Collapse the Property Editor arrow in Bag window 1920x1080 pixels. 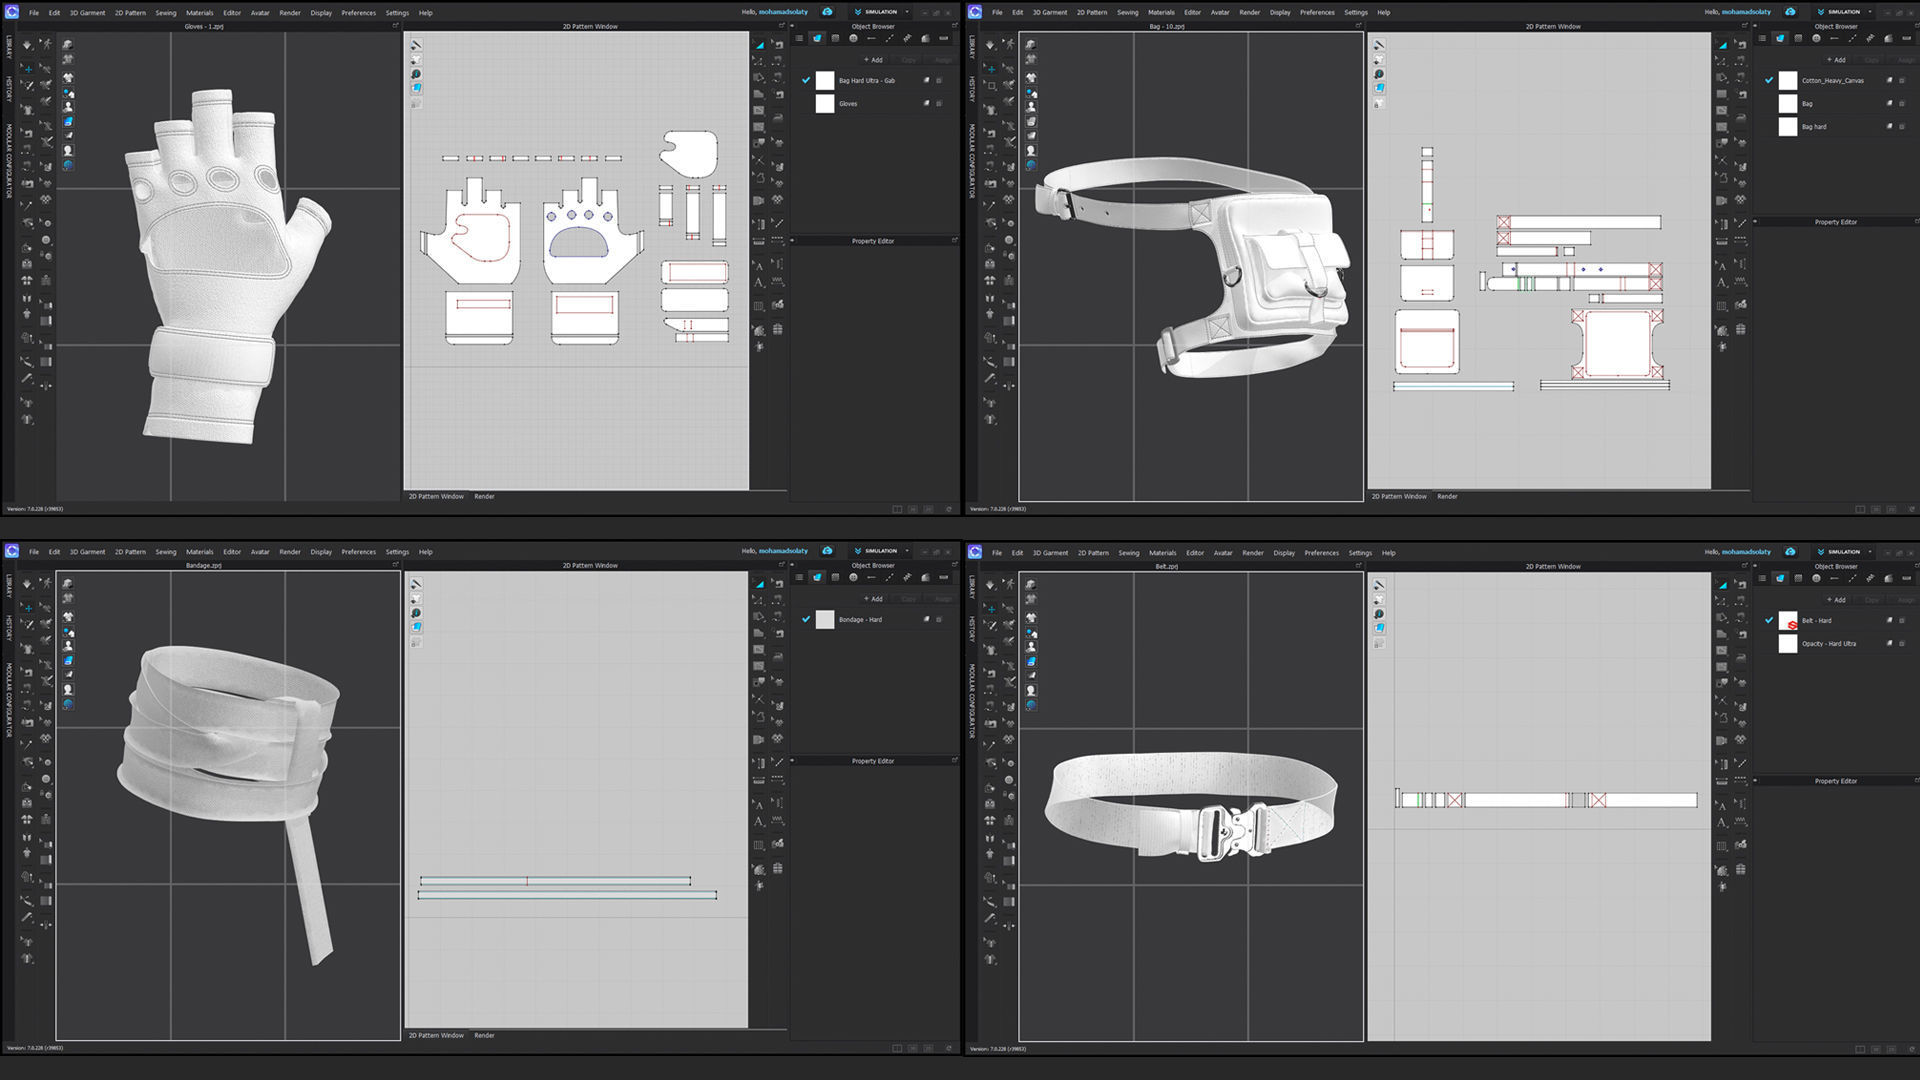coord(1756,222)
